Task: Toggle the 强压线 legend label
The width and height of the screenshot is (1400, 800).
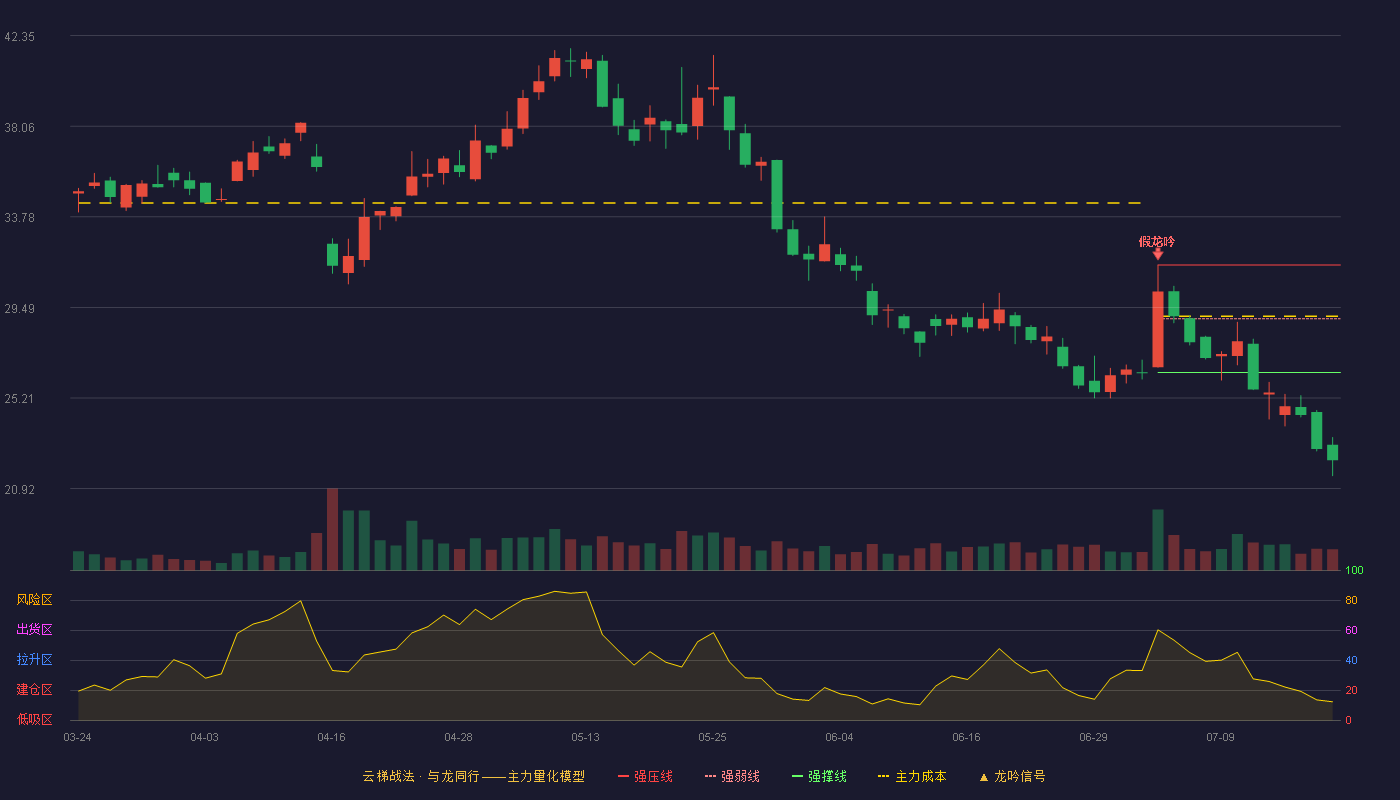Action: [653, 776]
